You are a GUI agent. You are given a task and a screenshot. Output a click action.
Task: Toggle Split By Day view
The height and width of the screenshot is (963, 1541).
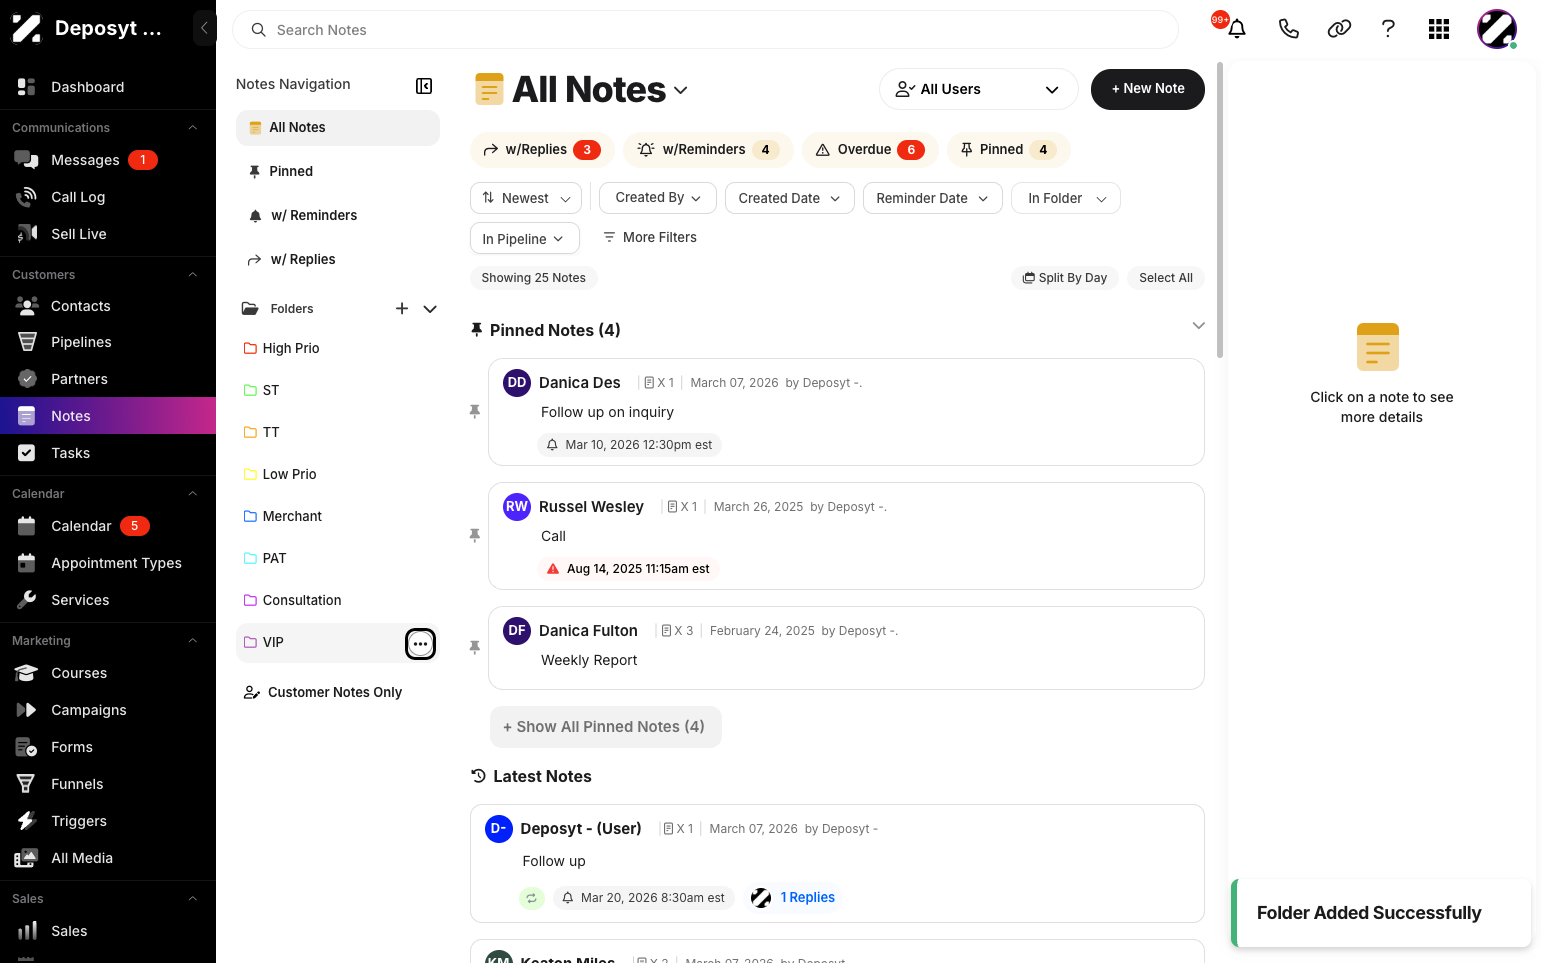click(x=1065, y=278)
